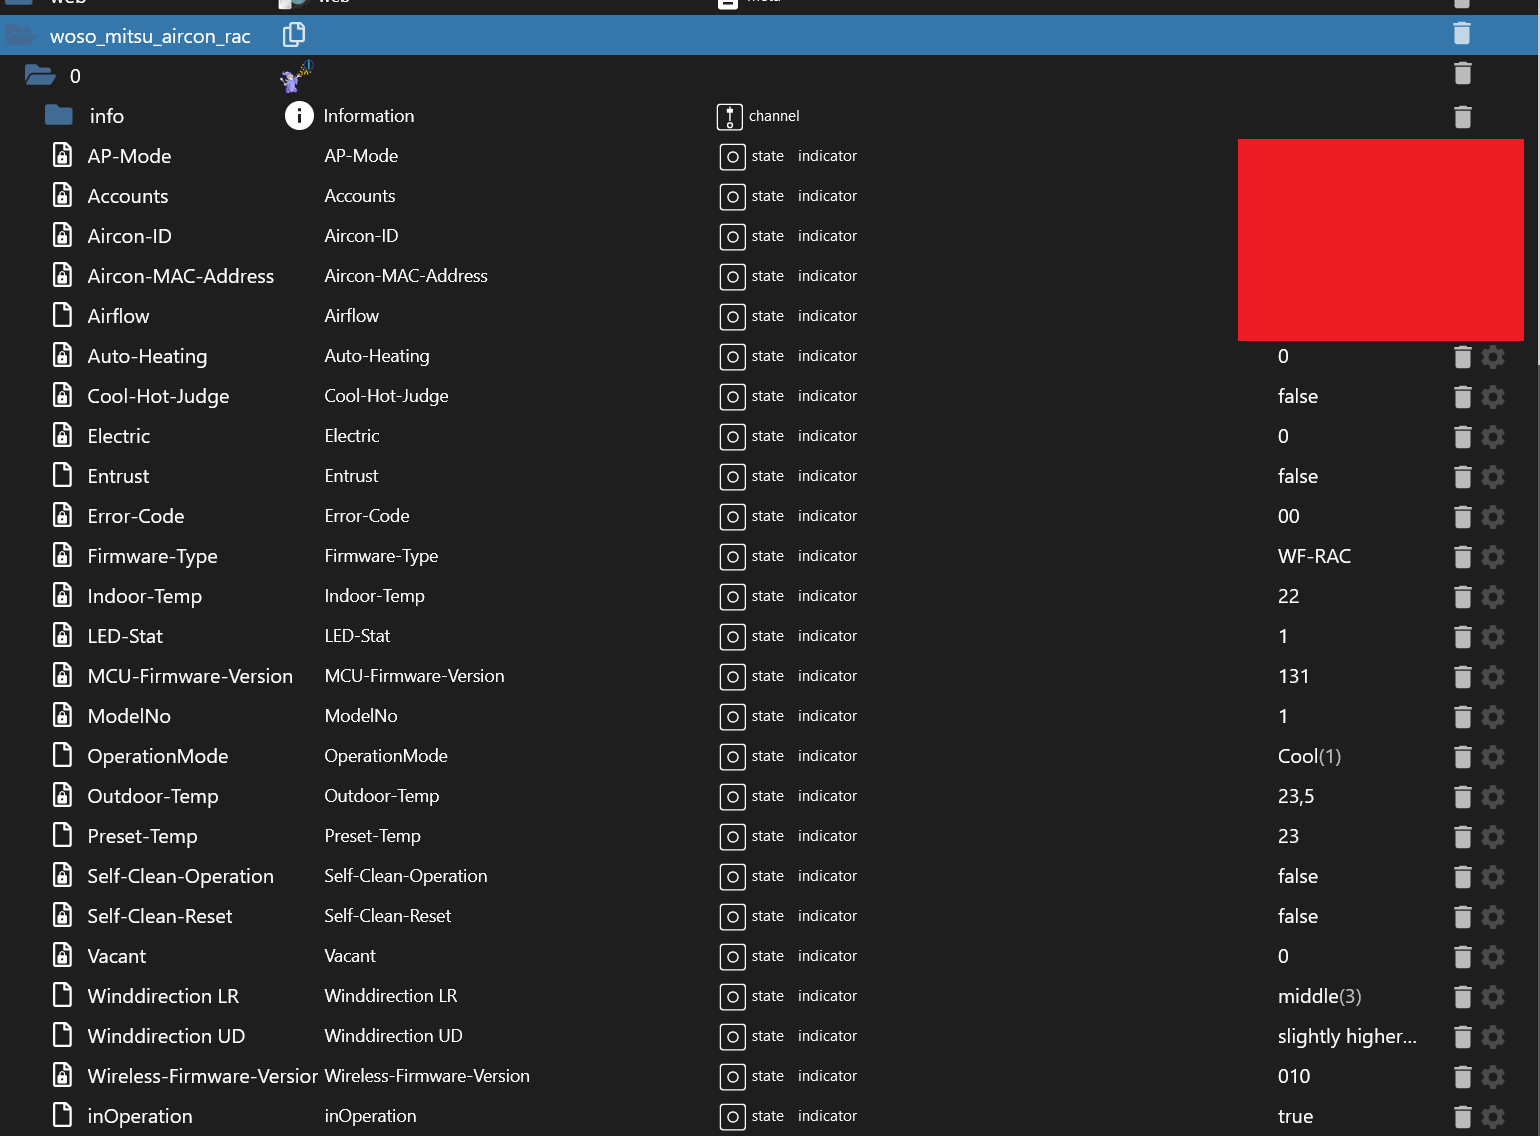The width and height of the screenshot is (1540, 1136).
Task: Toggle the inOperation value true
Action: click(x=1295, y=1117)
